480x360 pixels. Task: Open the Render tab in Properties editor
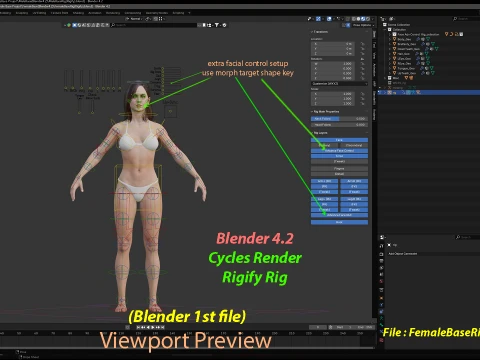[x=381, y=254]
